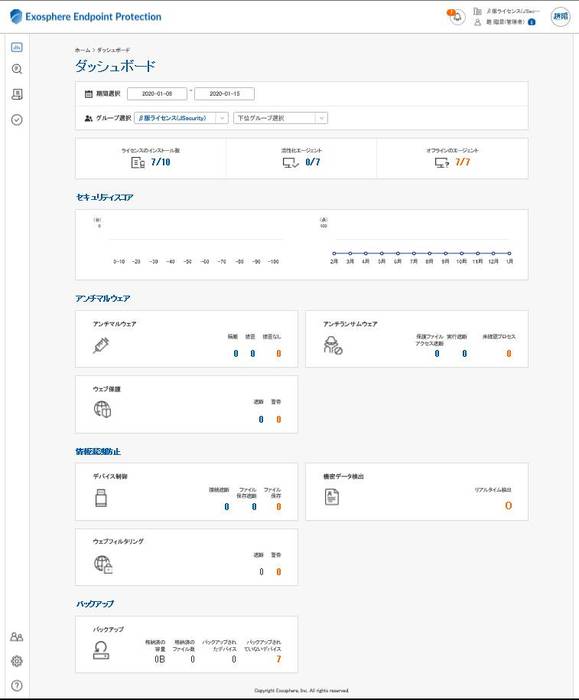
Task: Open the user management sidebar icon
Action: pos(17,637)
